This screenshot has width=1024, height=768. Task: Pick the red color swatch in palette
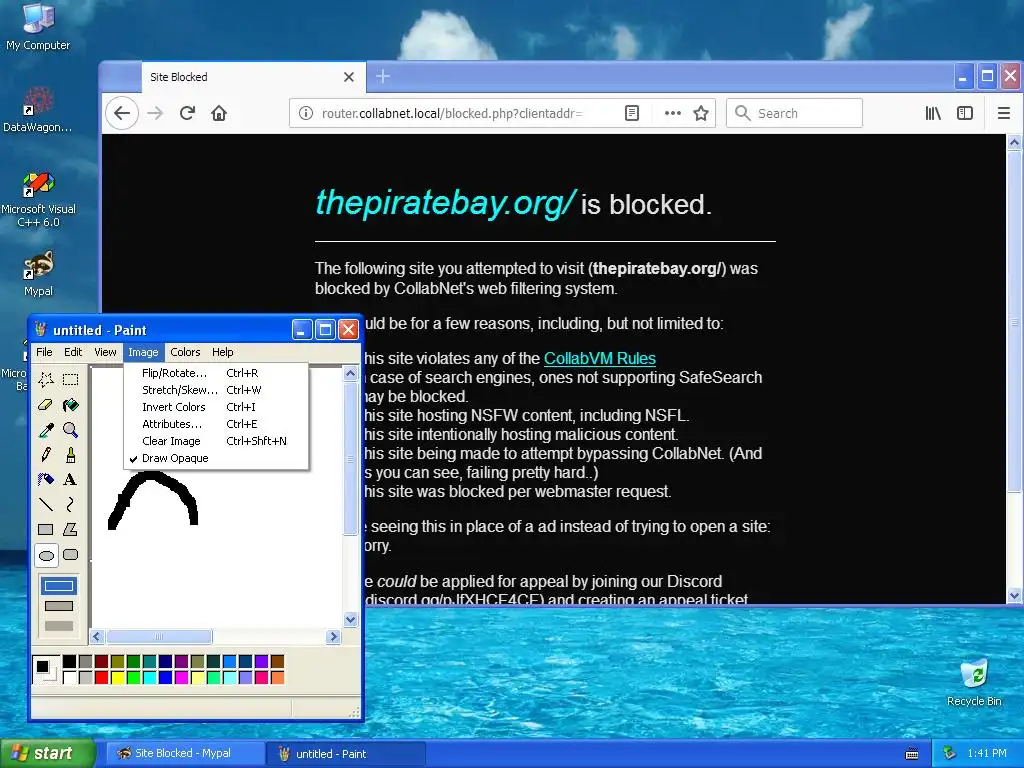point(101,677)
